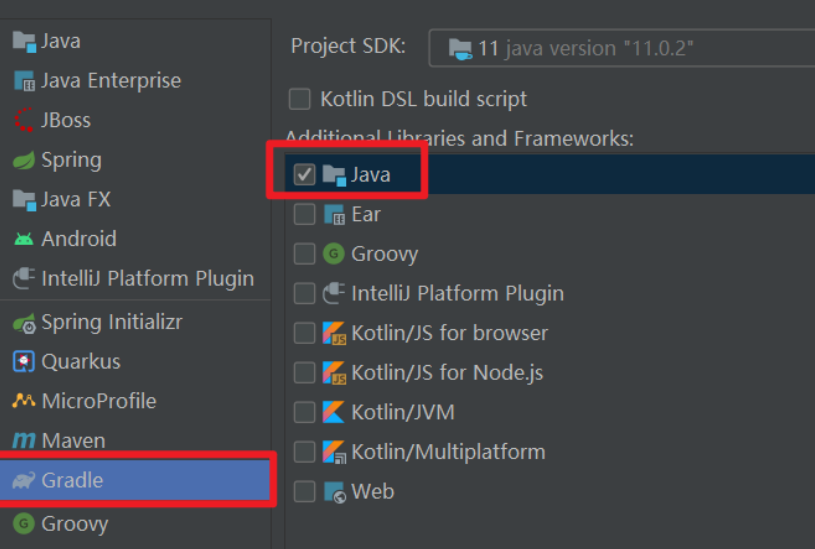
Task: Click the Kotlin/Multiplatform icon
Action: tap(334, 452)
